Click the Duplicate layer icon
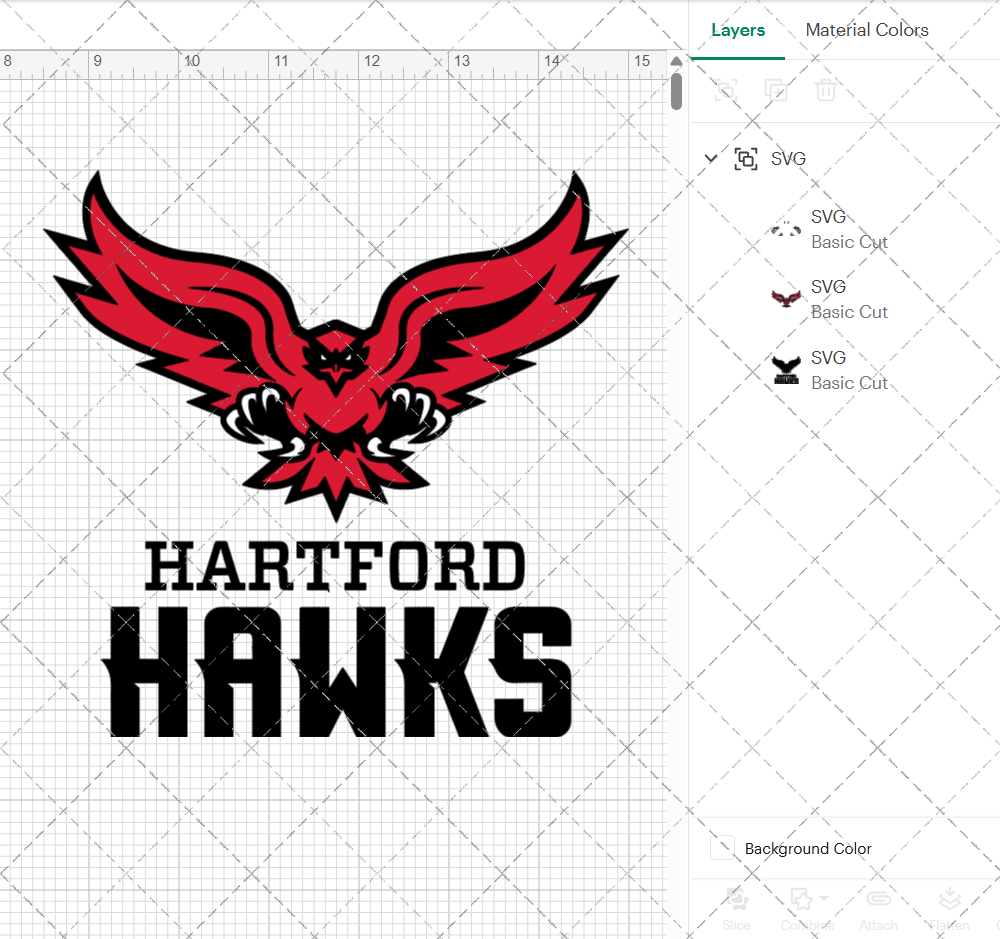Image resolution: width=1000 pixels, height=939 pixels. coord(776,90)
